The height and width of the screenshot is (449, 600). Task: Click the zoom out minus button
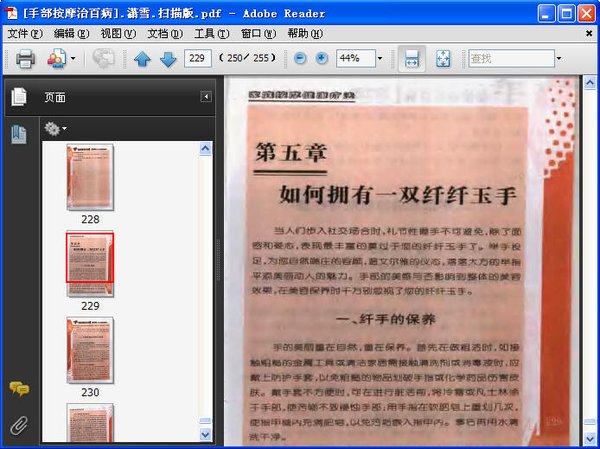coord(300,58)
